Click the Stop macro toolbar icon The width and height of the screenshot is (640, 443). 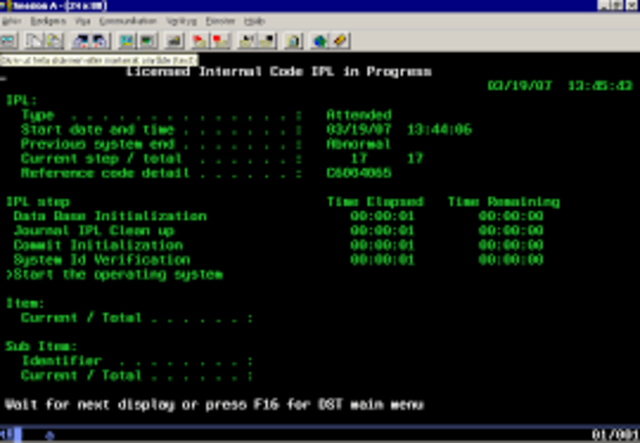click(x=221, y=41)
